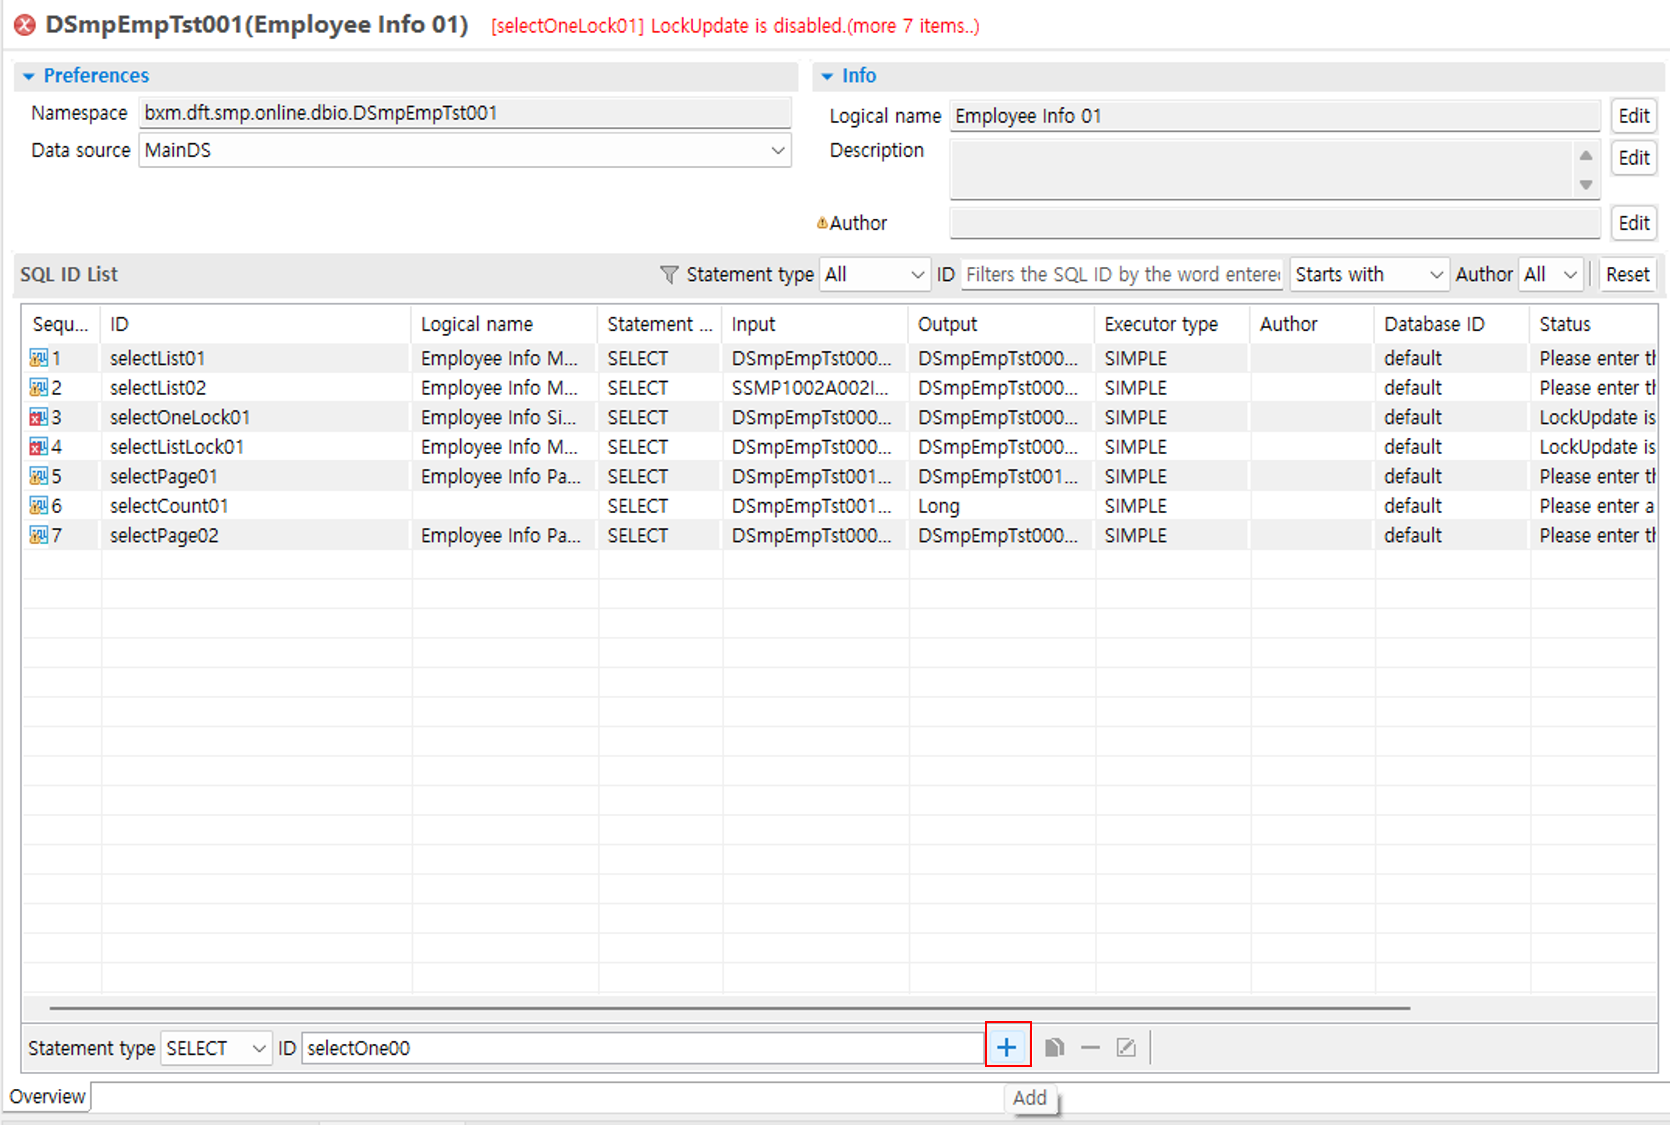Open the Data source MainDS dropdown
Image resolution: width=1670 pixels, height=1125 pixels.
pyautogui.click(x=779, y=150)
